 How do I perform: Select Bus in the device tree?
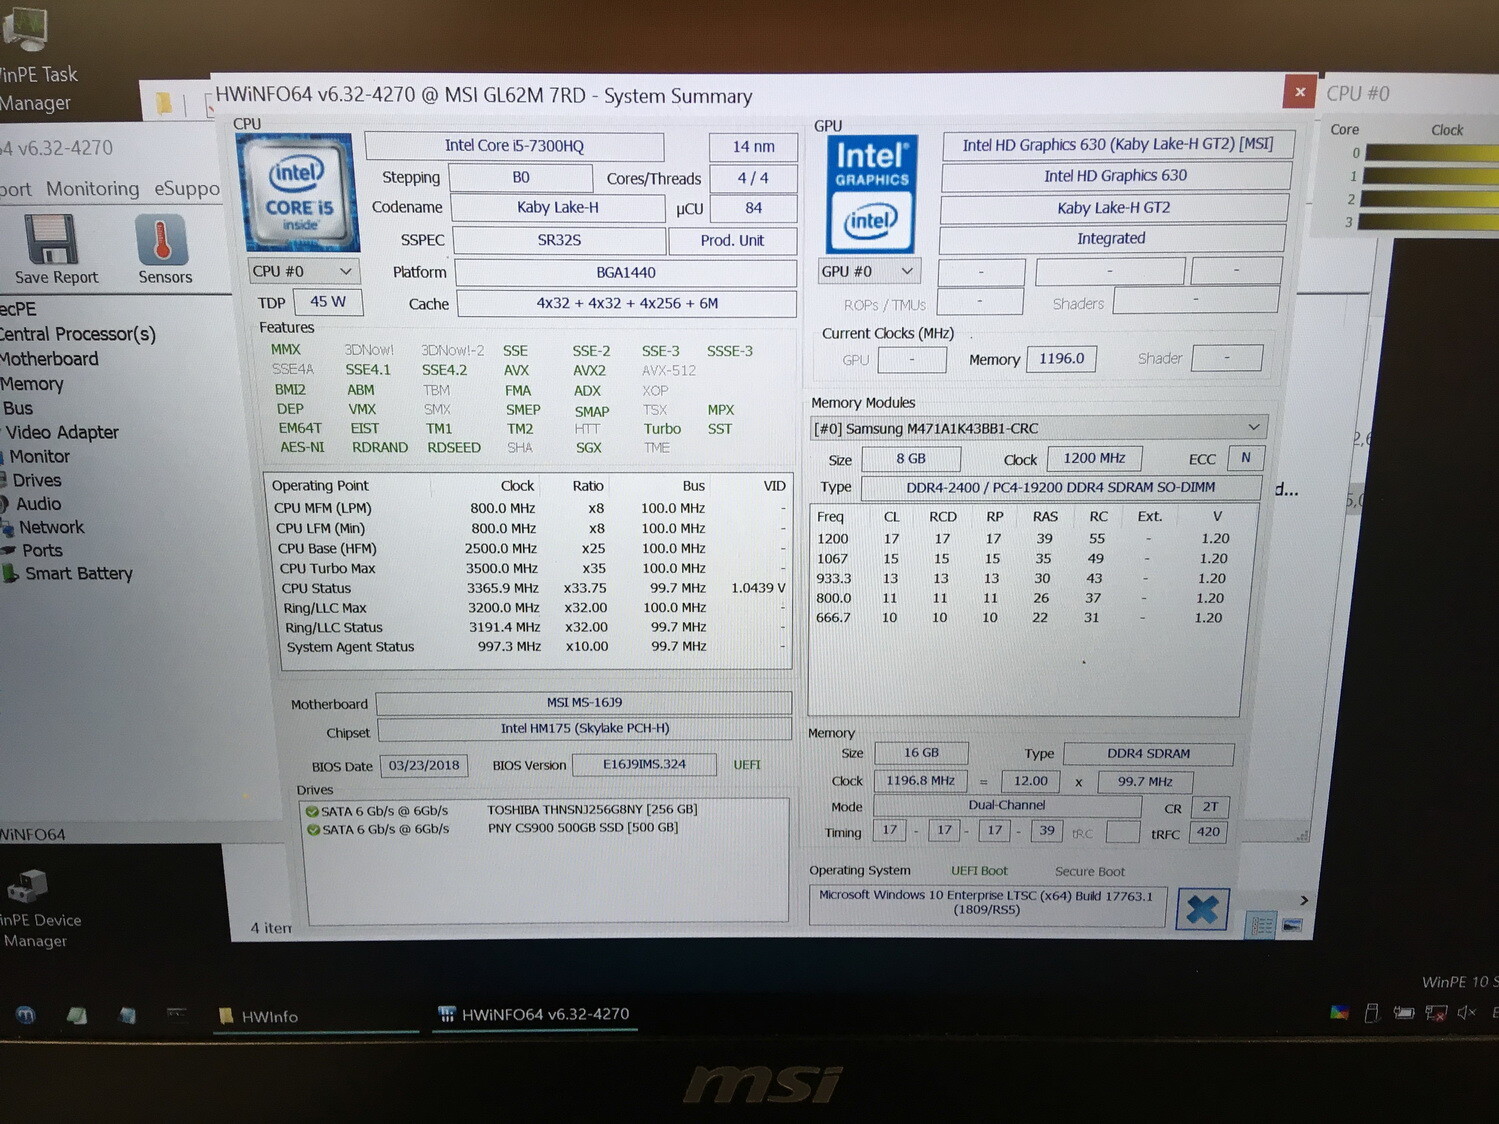tap(17, 408)
